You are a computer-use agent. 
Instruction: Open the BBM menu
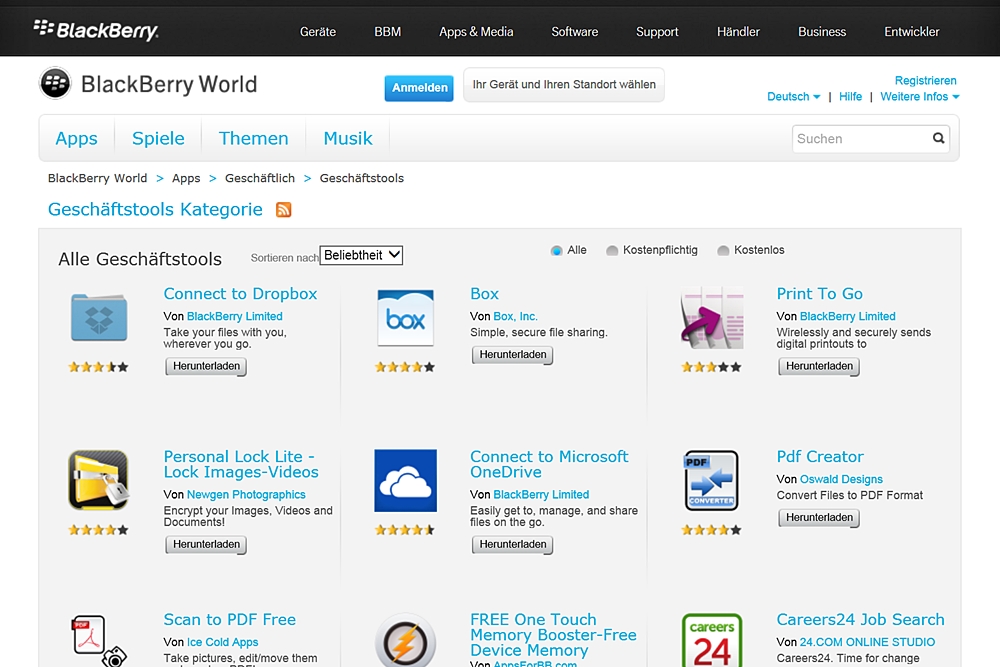pos(387,31)
